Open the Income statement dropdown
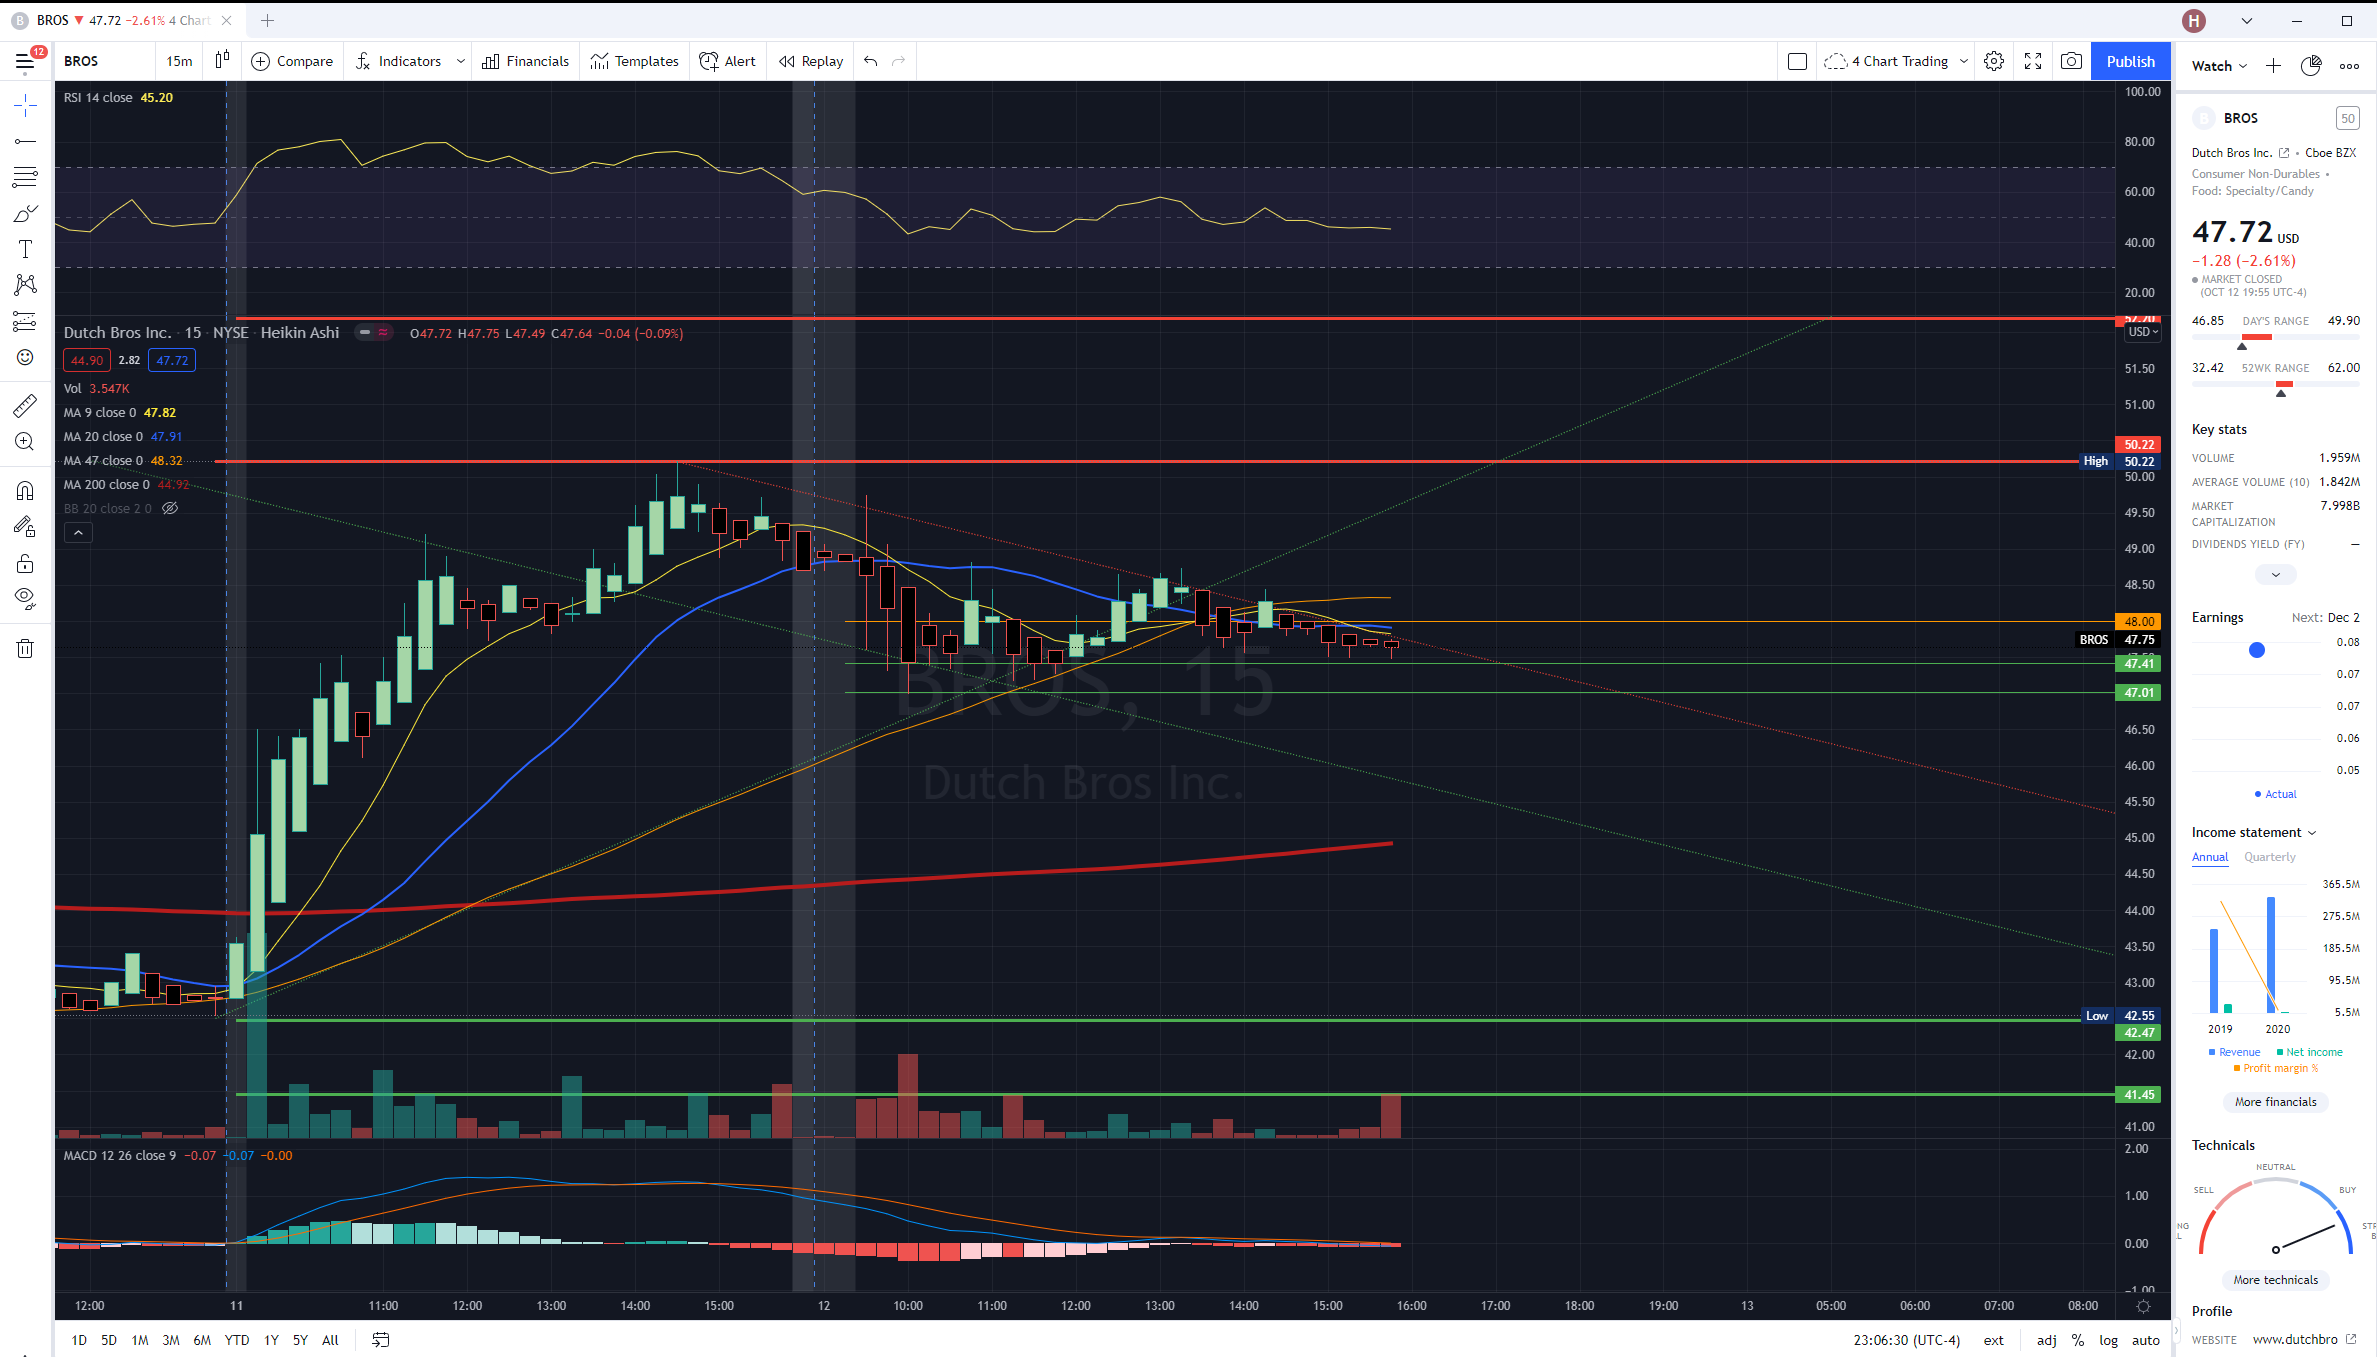Screen dimensions: 2377x1357 coord(2253,832)
